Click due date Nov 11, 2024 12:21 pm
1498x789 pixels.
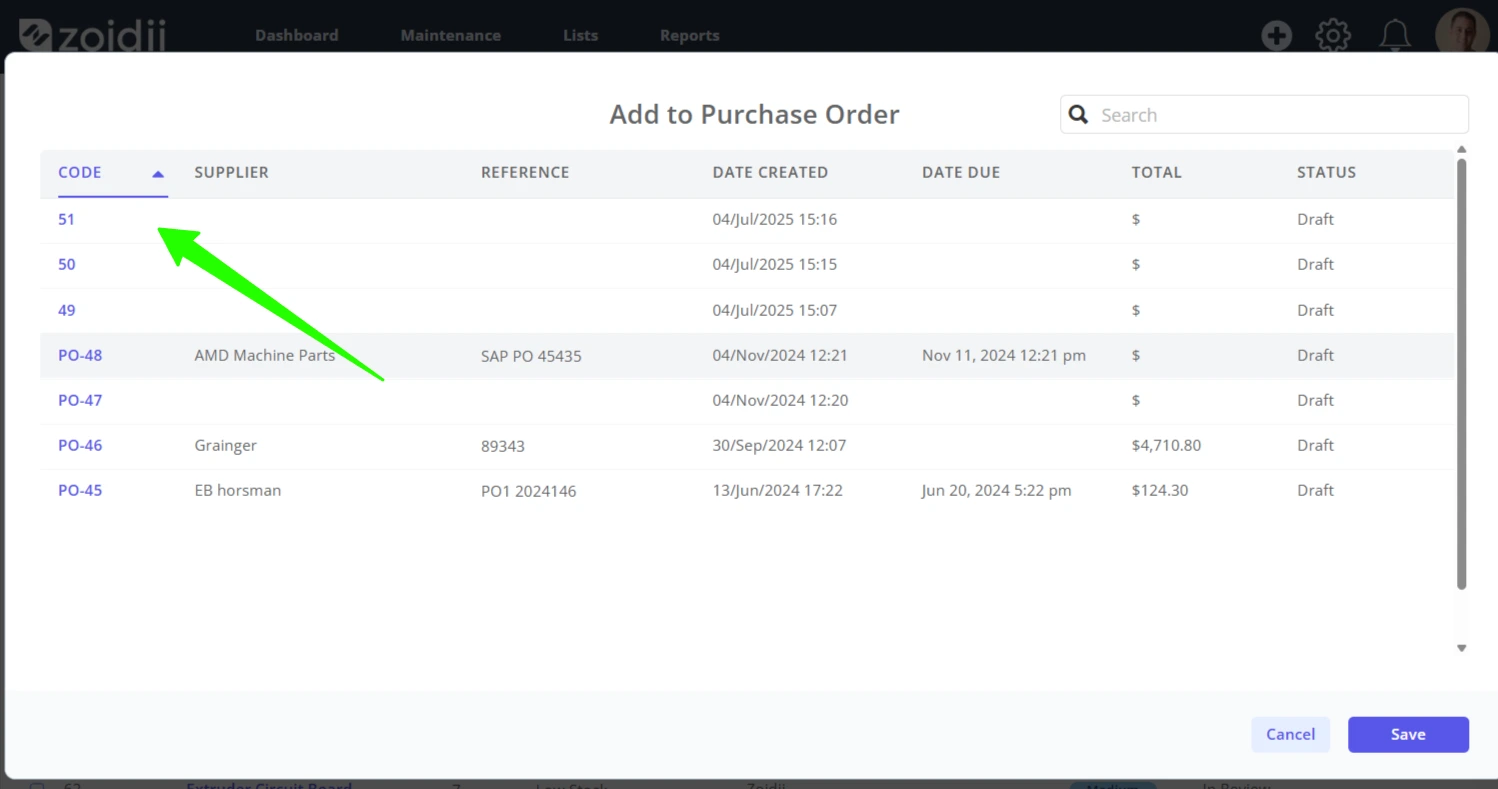coord(1004,355)
